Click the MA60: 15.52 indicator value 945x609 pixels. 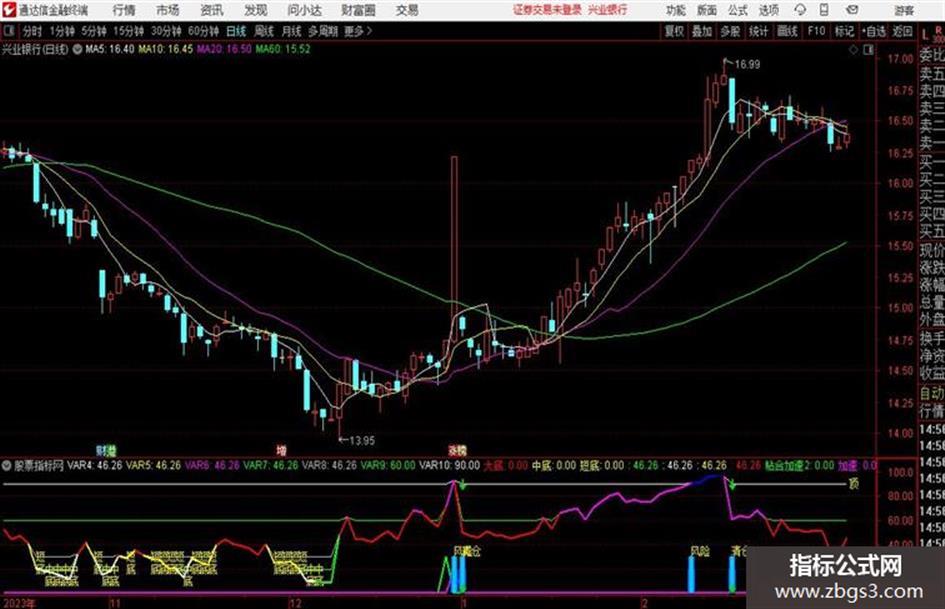point(283,49)
